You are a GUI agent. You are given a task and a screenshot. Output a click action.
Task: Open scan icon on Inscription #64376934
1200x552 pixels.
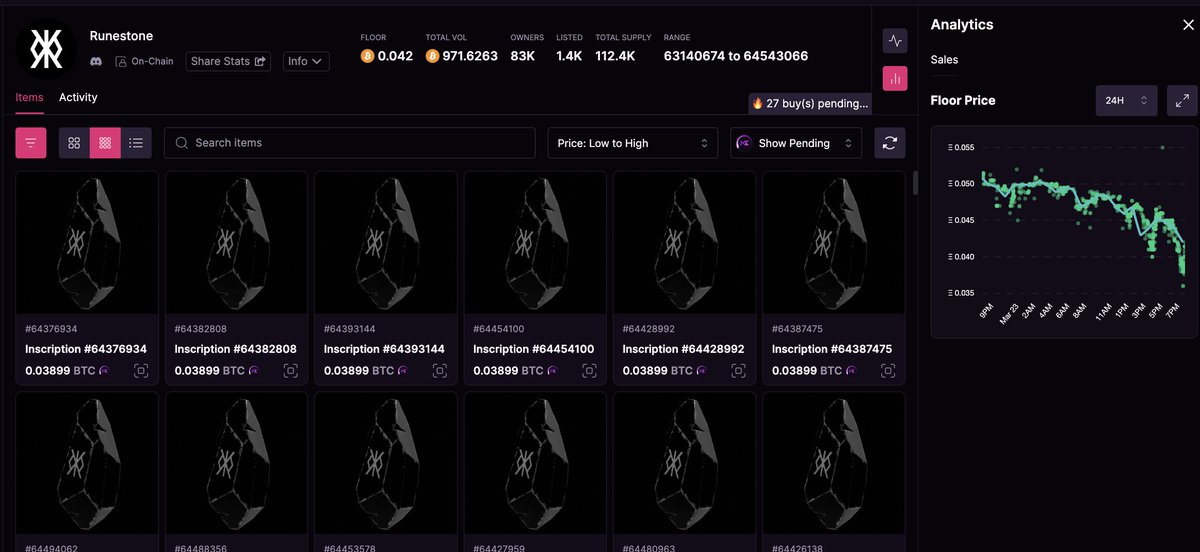pos(141,371)
